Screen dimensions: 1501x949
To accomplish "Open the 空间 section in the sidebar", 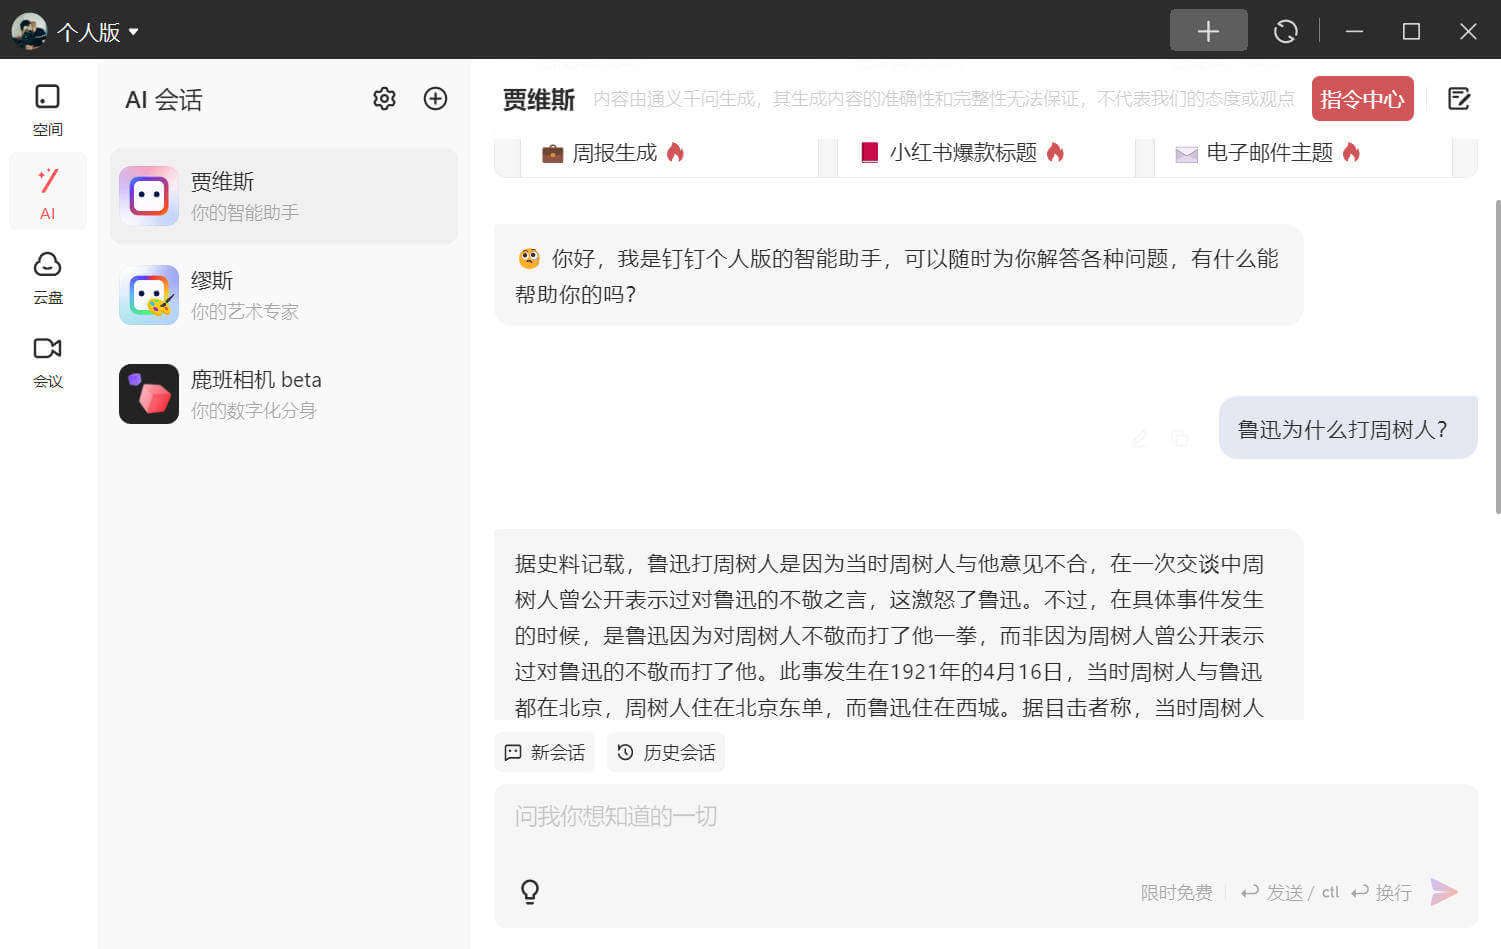I will [47, 109].
